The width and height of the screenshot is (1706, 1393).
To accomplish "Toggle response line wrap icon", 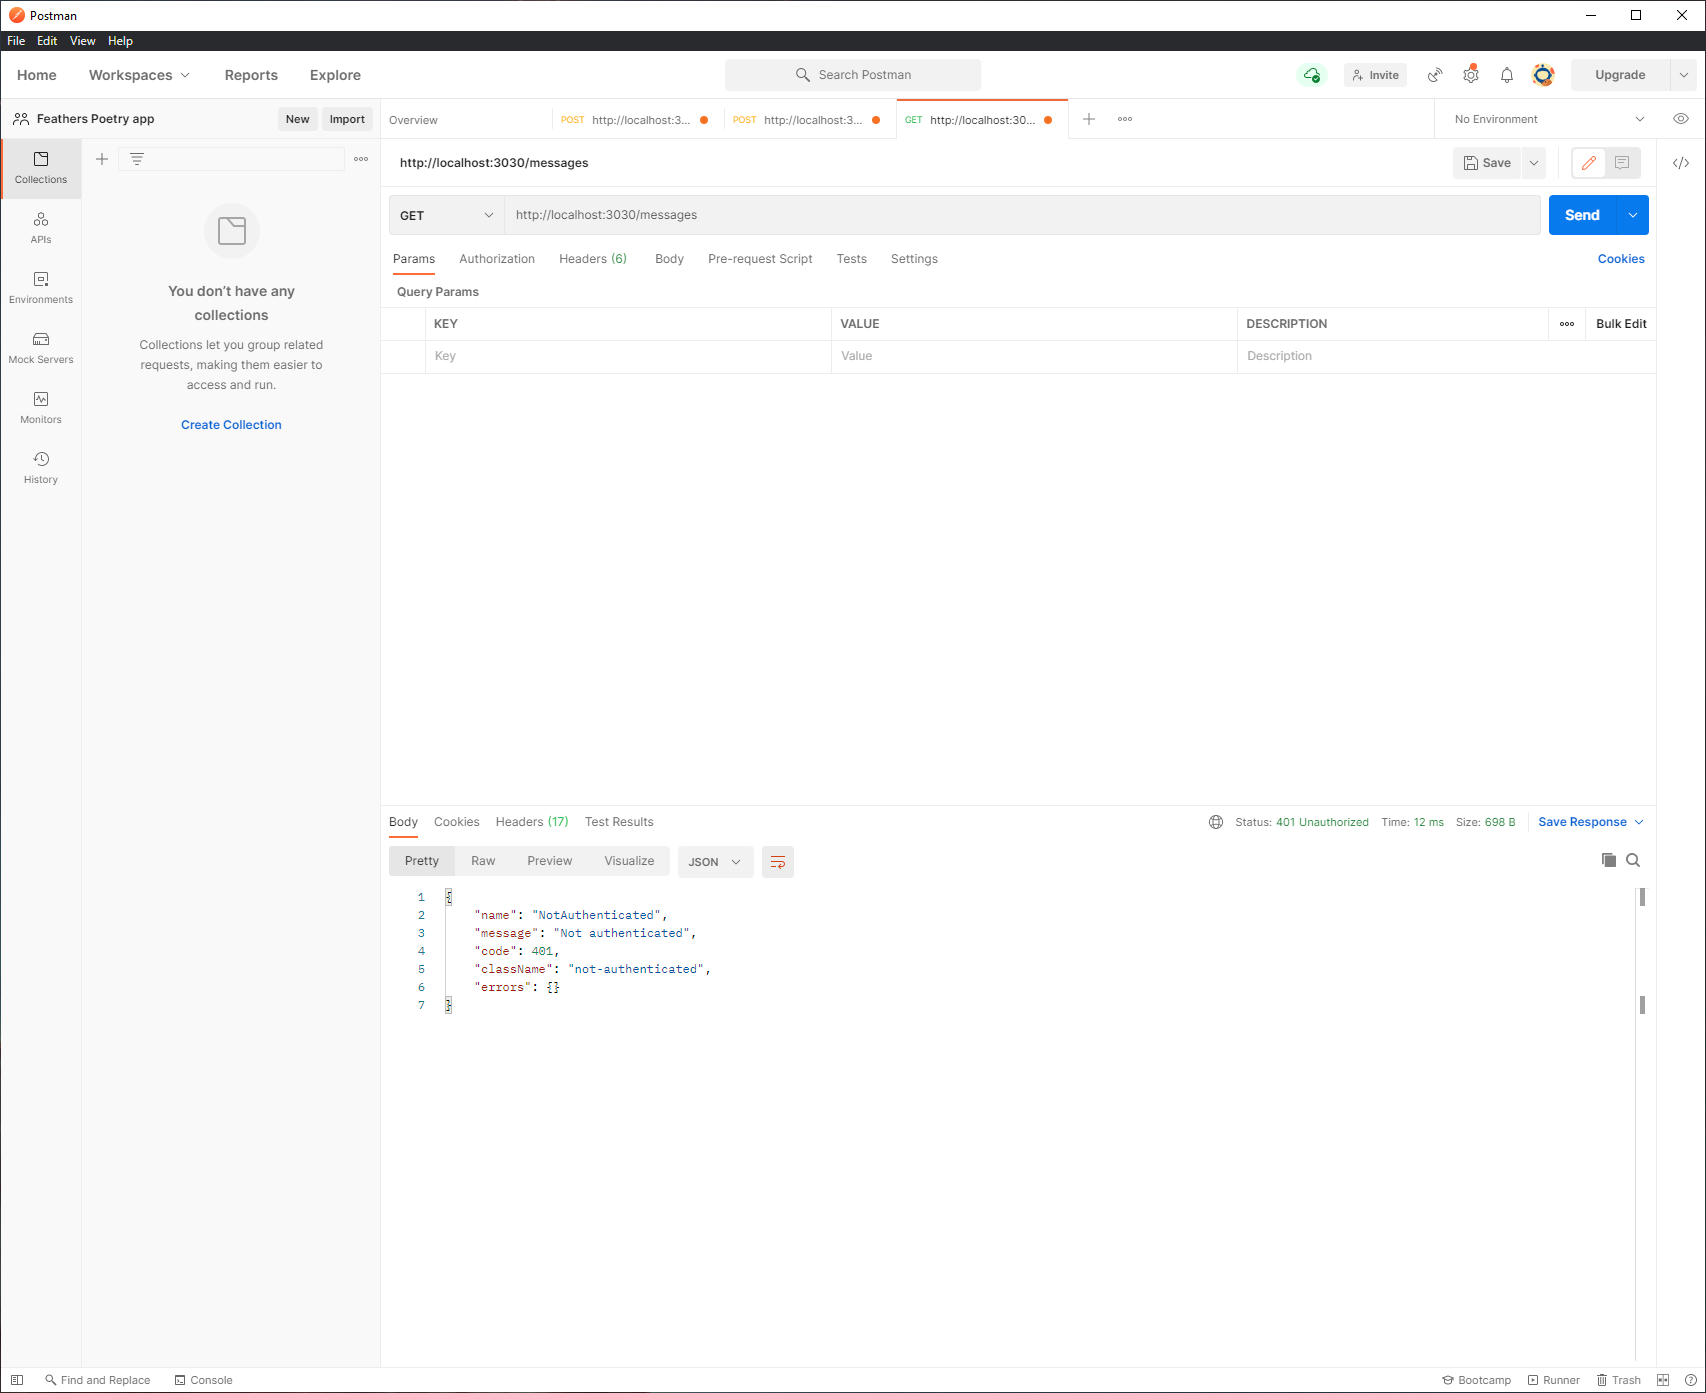I will pyautogui.click(x=778, y=862).
